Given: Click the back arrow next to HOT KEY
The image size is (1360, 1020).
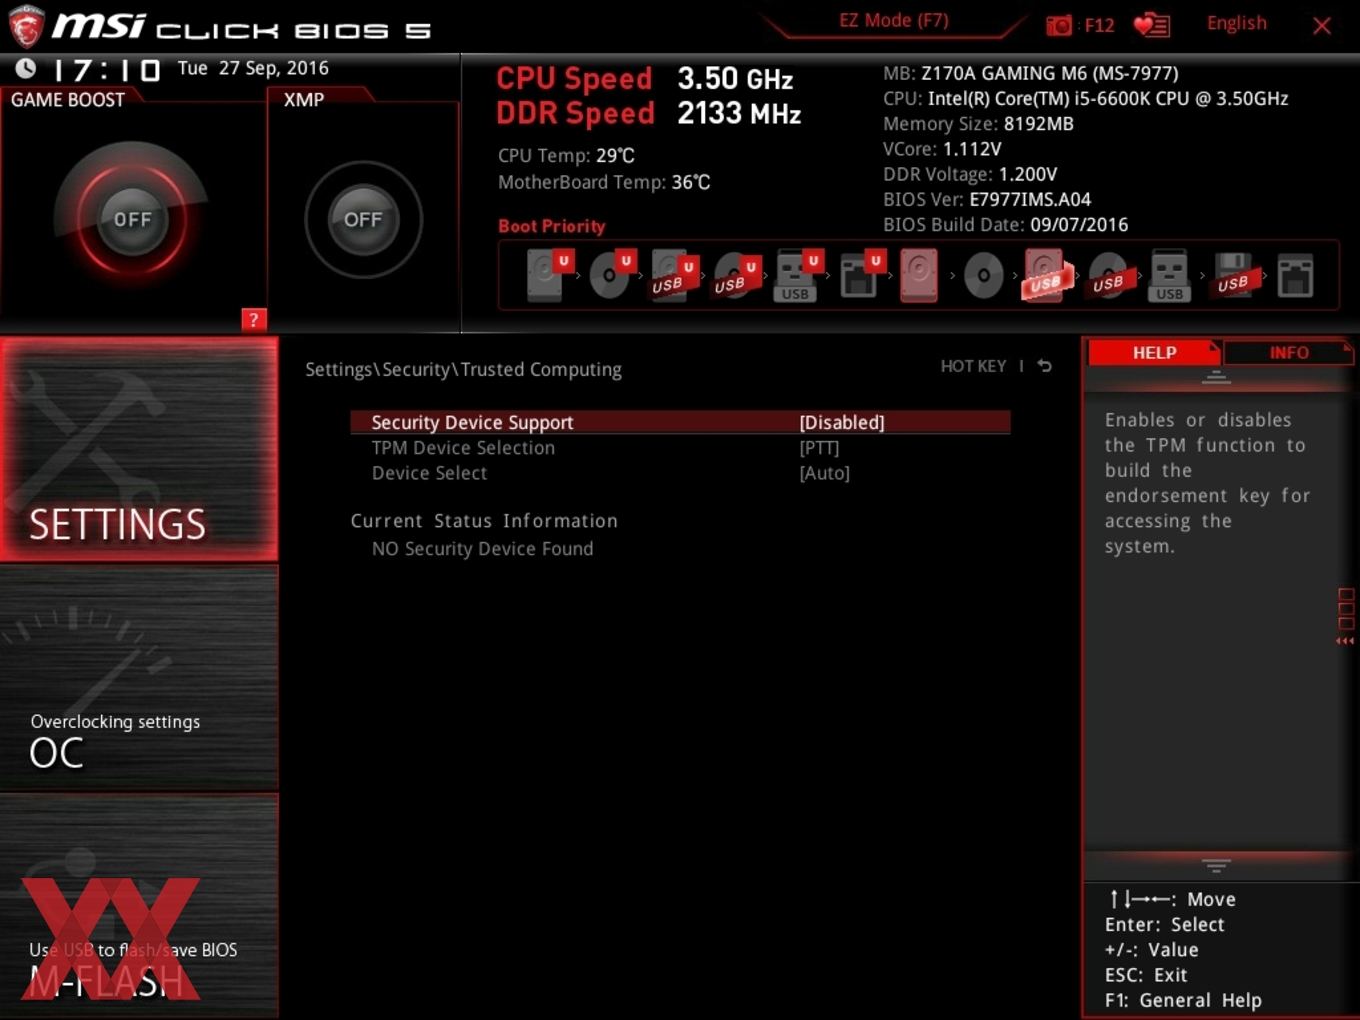Looking at the screenshot, I should [x=1044, y=366].
